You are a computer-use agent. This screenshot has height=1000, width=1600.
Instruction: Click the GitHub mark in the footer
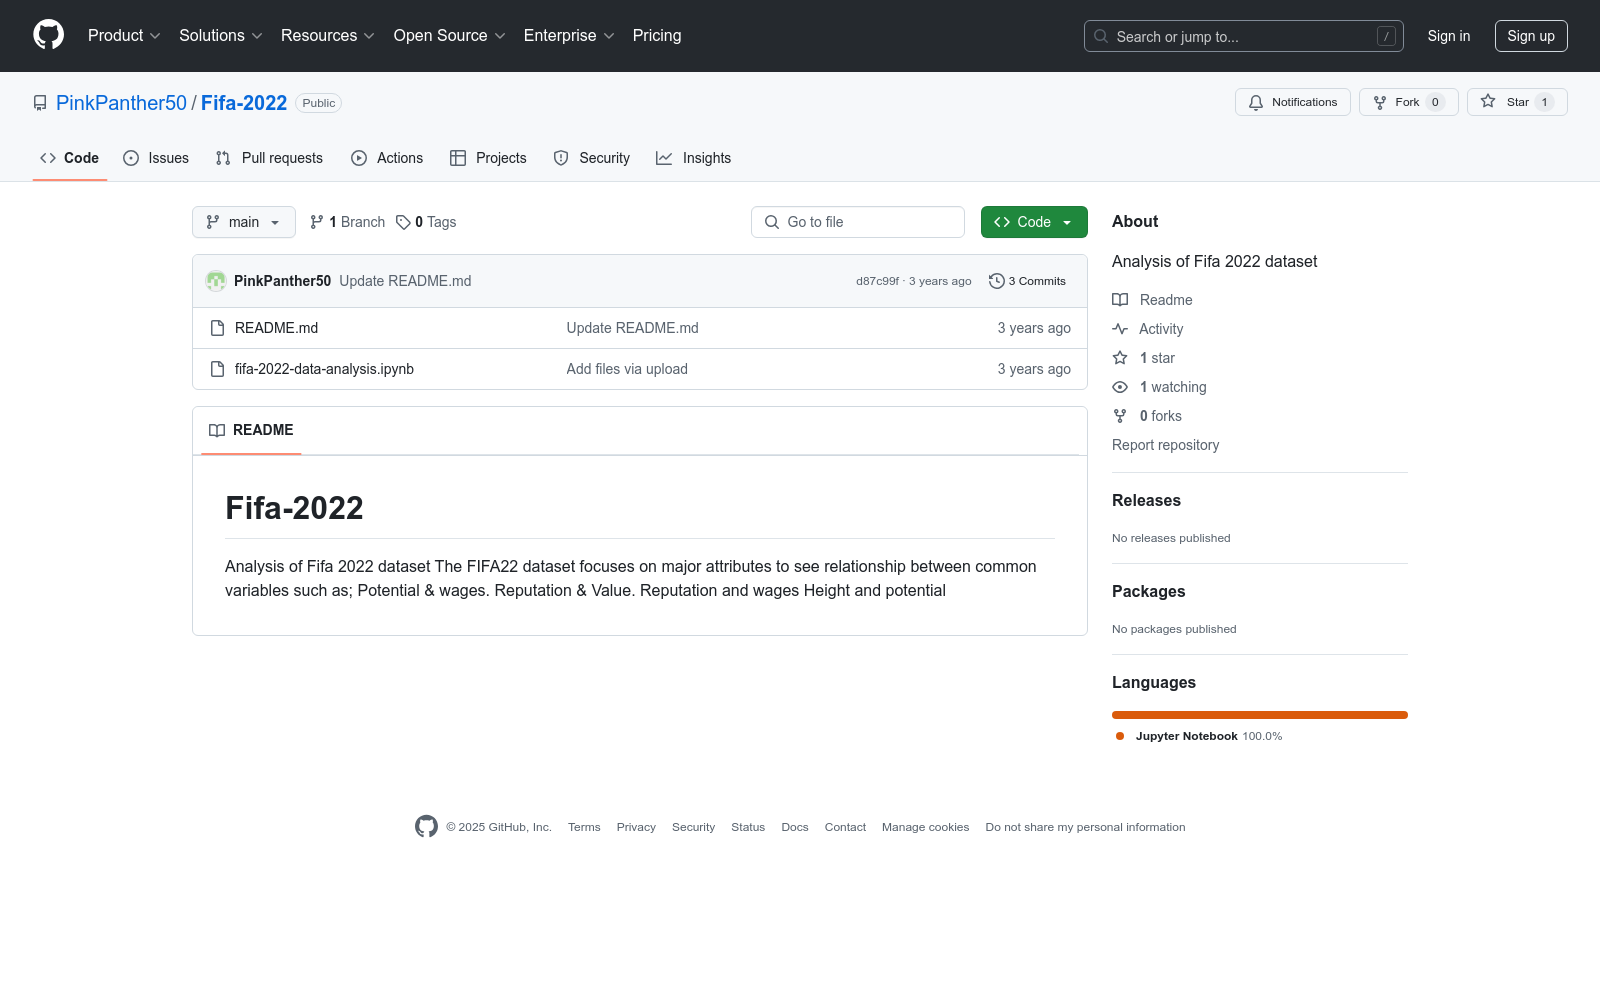(x=426, y=827)
